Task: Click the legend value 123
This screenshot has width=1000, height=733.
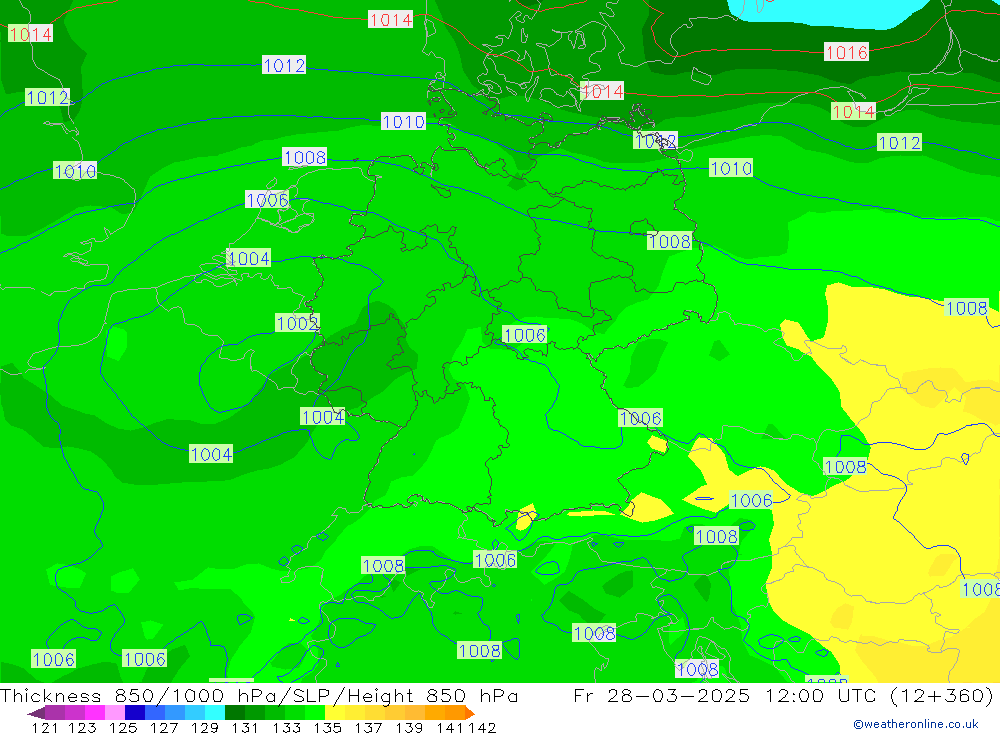Action: [x=82, y=727]
